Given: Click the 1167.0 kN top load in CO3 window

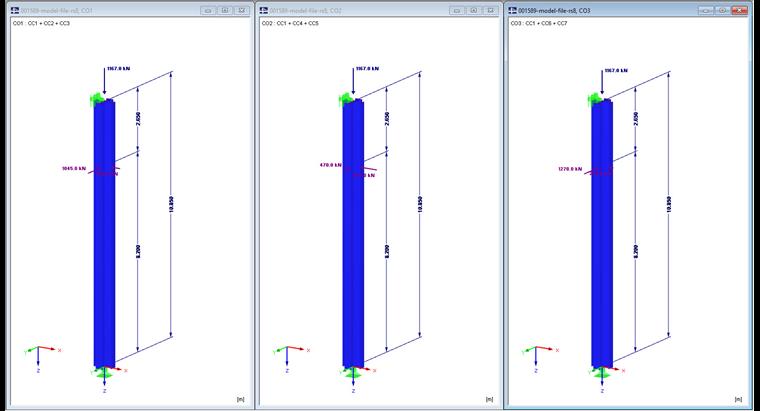Looking at the screenshot, I should point(616,71).
